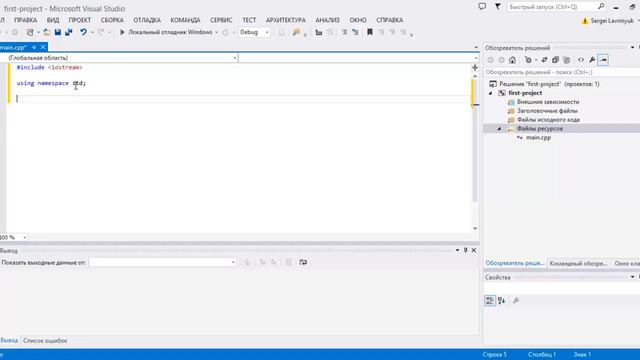
Task: Open Solution Explorer window options dropdown
Action: coord(633,48)
